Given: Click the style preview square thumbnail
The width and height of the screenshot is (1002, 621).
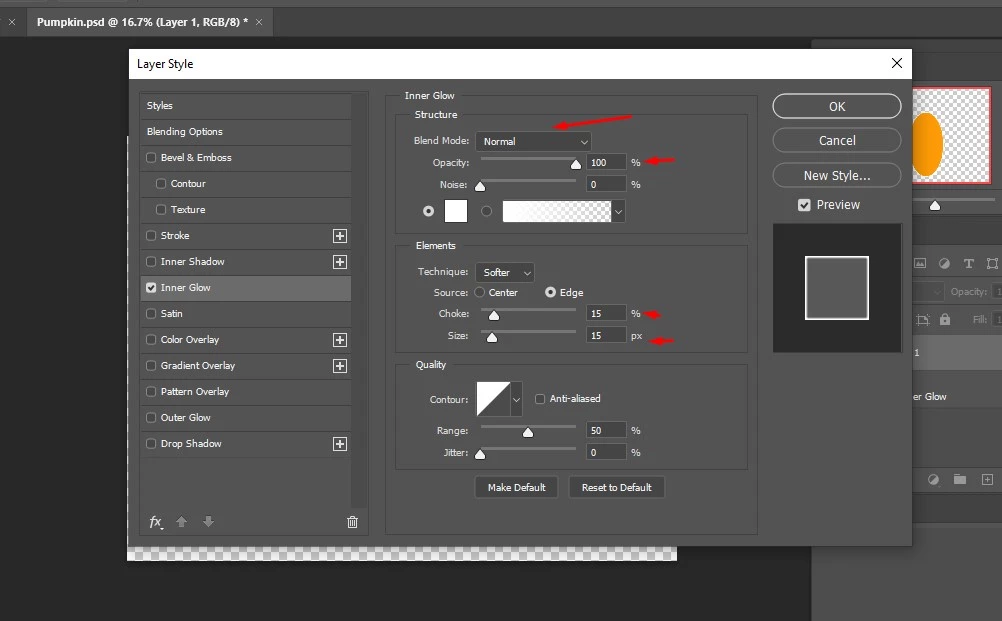Looking at the screenshot, I should tap(836, 288).
